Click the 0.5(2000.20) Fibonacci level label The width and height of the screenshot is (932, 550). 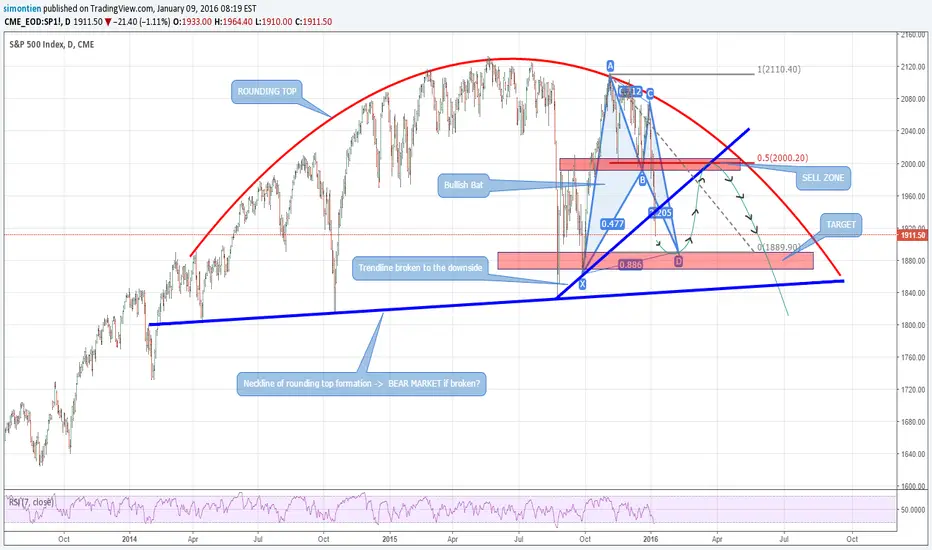(x=782, y=158)
